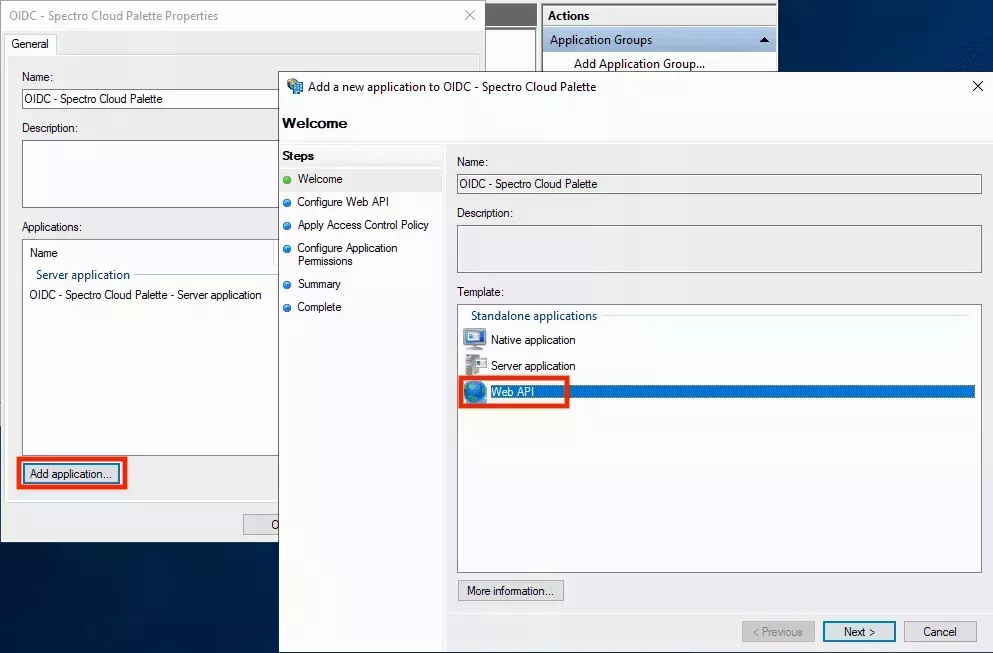Collapse the Application Groups section in Actions pane
993x653 pixels.
coord(764,38)
